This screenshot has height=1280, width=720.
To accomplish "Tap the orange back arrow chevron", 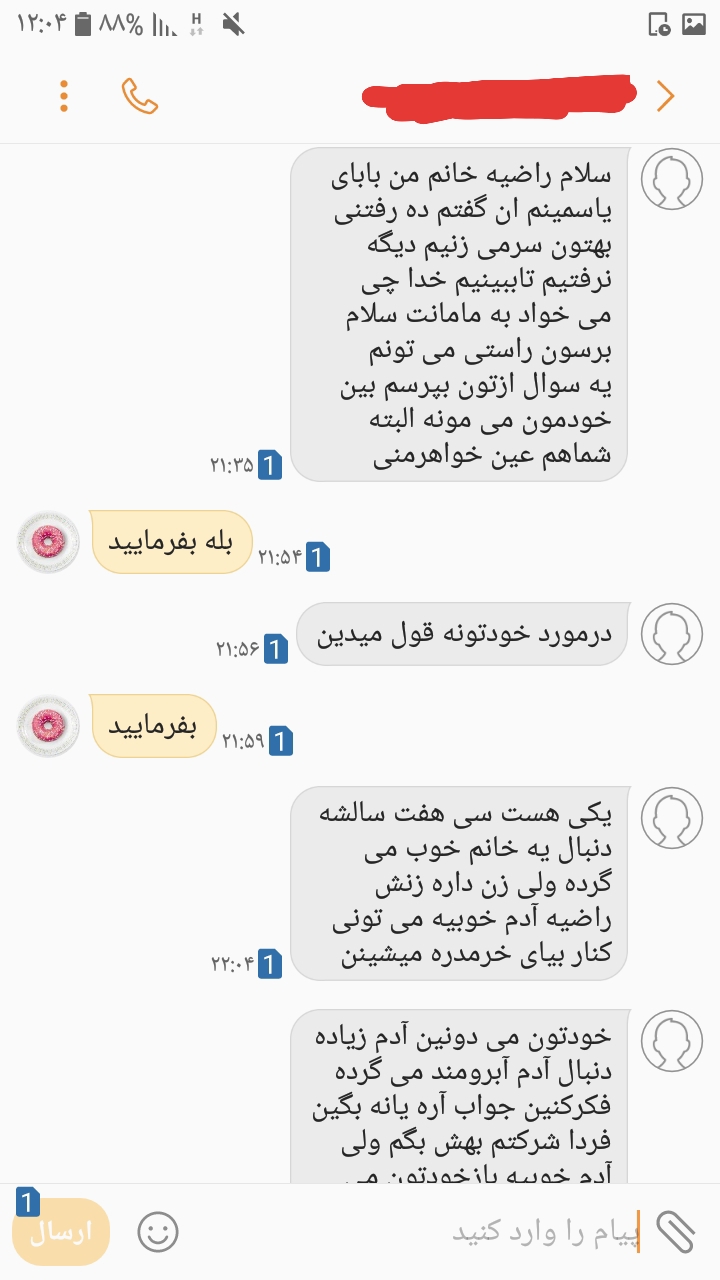I will [665, 96].
